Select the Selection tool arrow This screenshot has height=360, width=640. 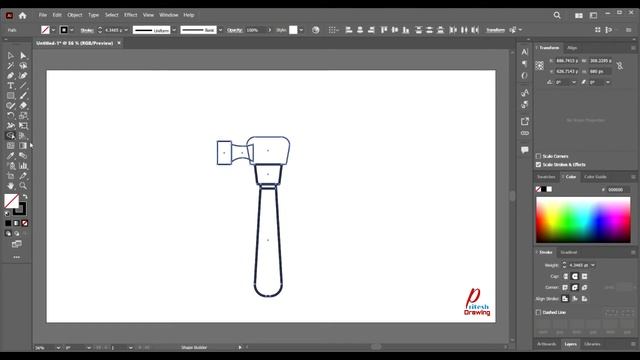click(11, 56)
